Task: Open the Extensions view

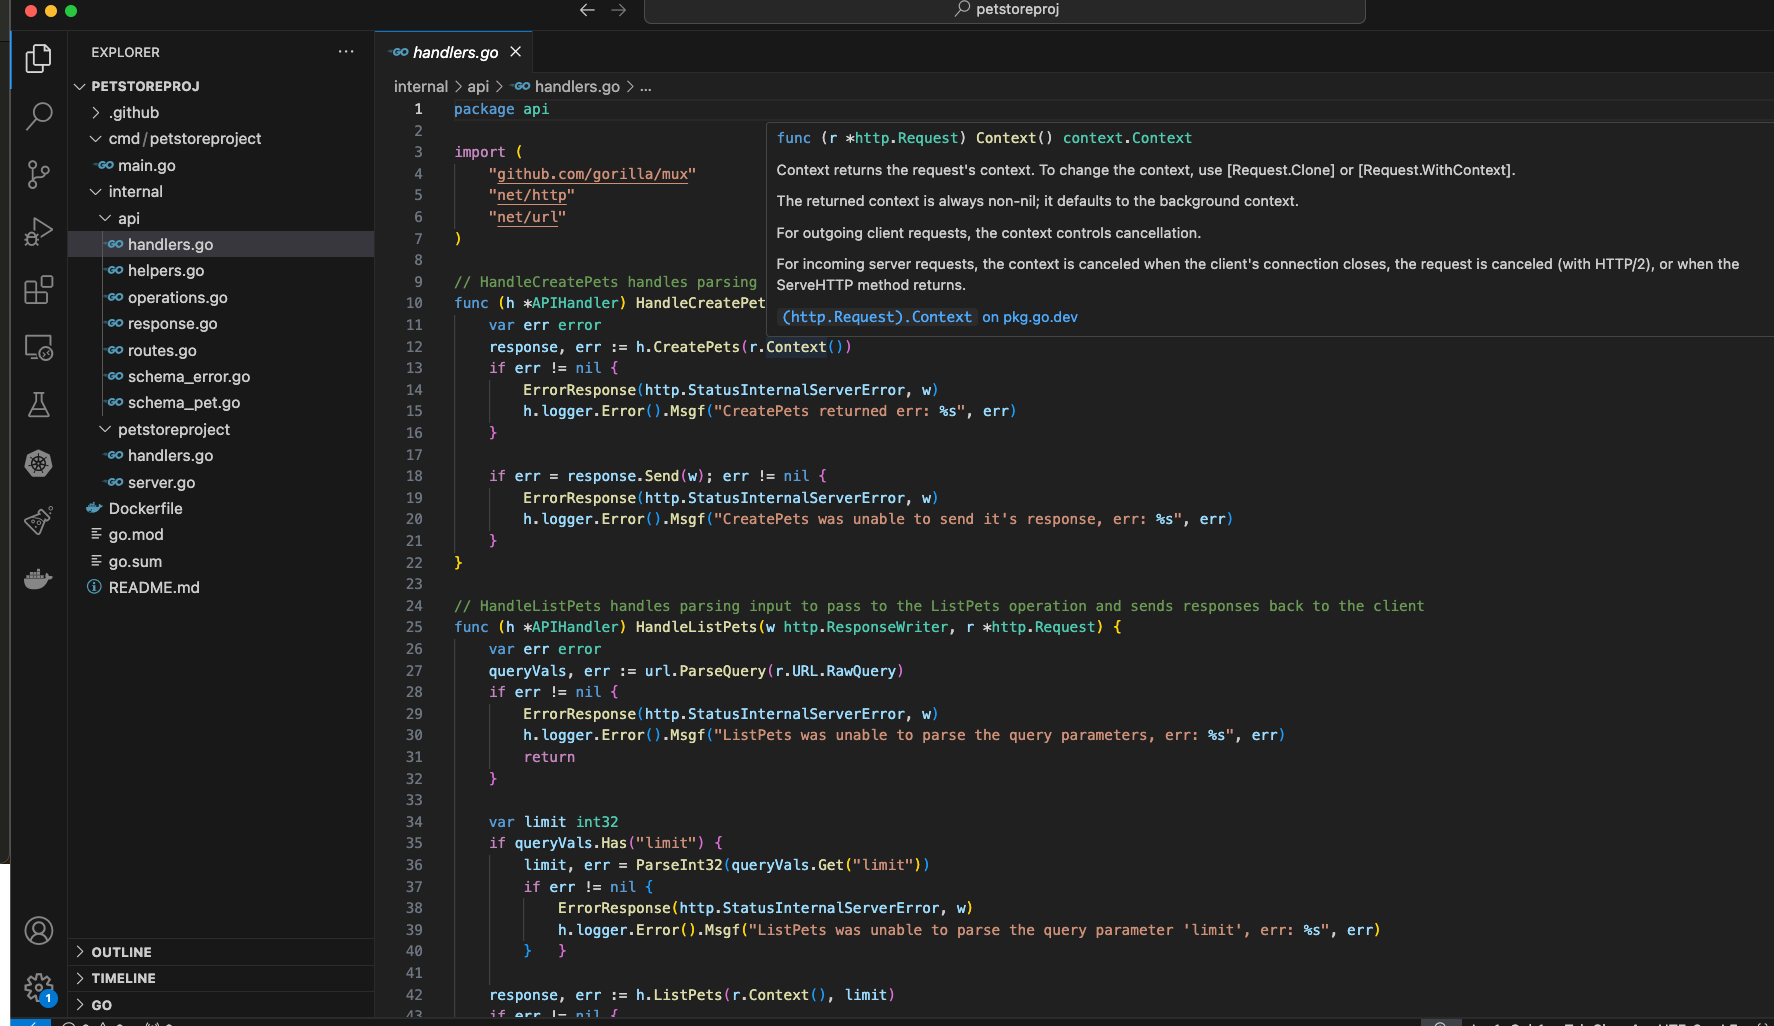Action: (x=38, y=290)
